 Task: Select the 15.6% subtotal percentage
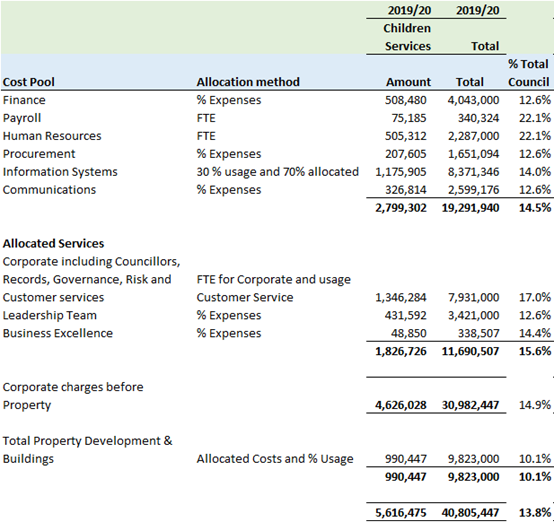(x=535, y=351)
